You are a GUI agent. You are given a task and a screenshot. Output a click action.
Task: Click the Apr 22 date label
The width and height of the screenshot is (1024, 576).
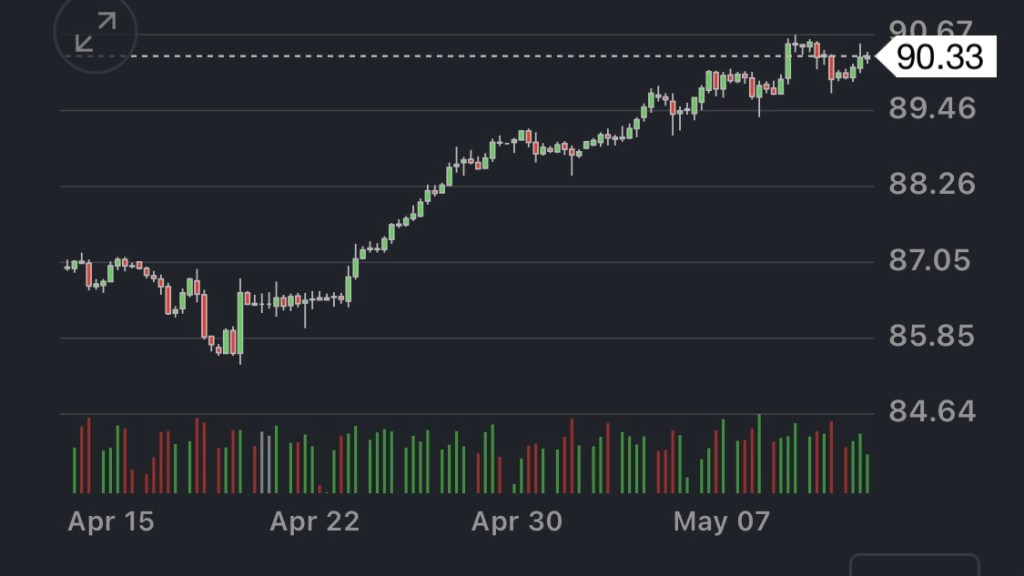pyautogui.click(x=314, y=521)
